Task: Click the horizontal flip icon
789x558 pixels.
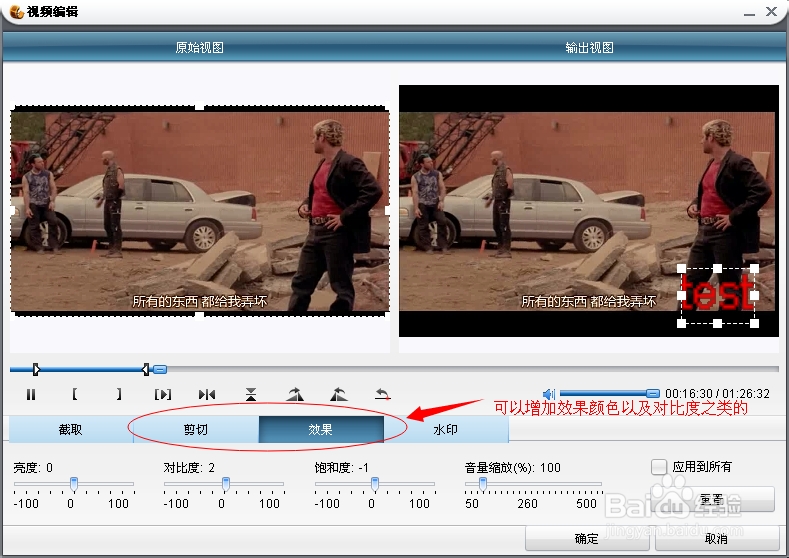Action: (x=207, y=394)
